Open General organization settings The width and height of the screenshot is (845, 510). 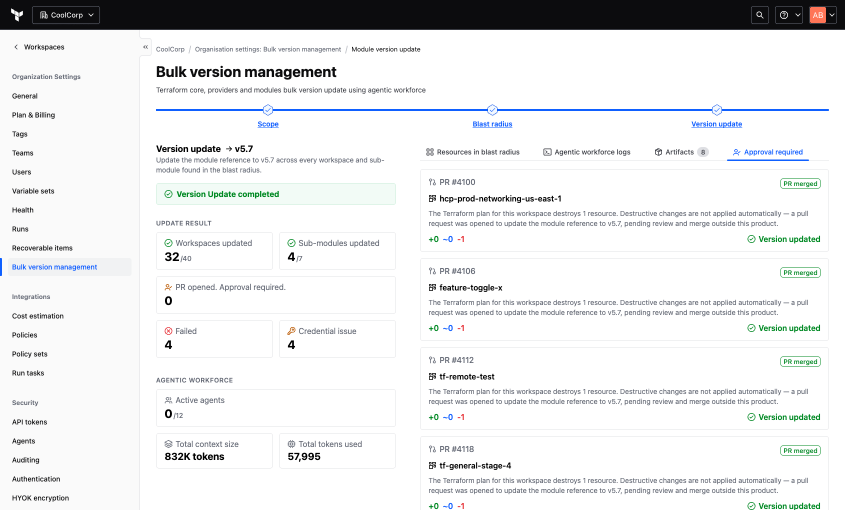(25, 96)
